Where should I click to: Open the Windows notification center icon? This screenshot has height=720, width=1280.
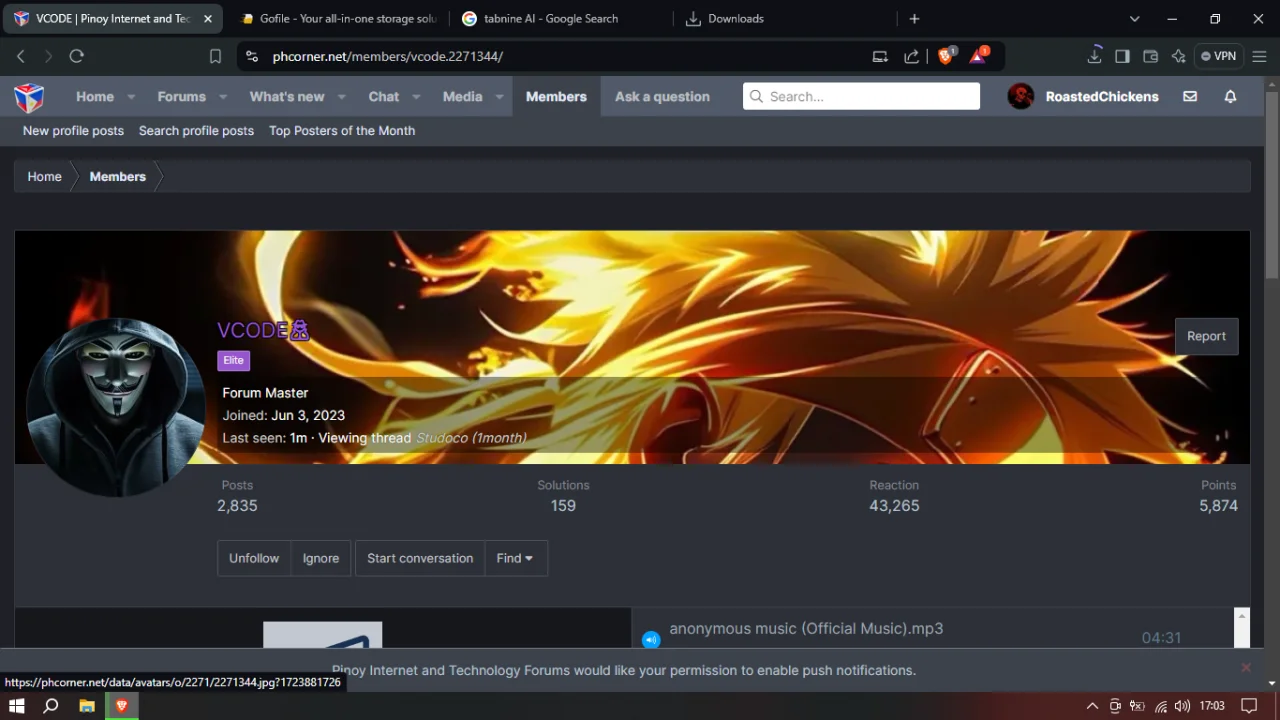pyautogui.click(x=1248, y=706)
